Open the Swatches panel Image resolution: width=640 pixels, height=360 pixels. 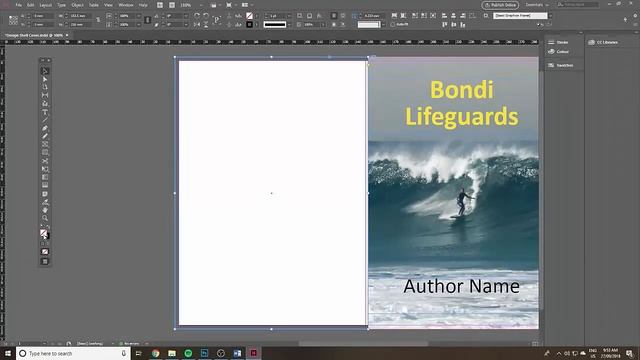560,65
